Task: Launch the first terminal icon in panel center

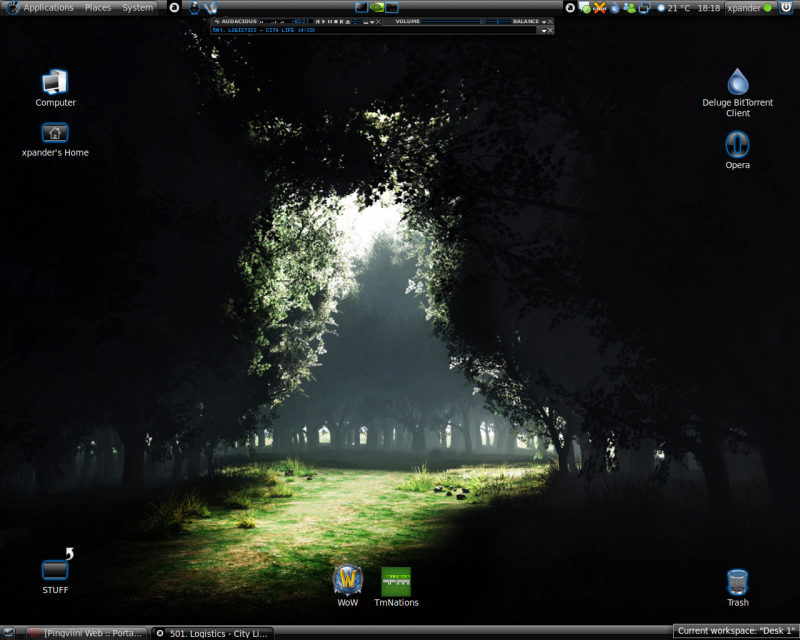Action: 362,8
